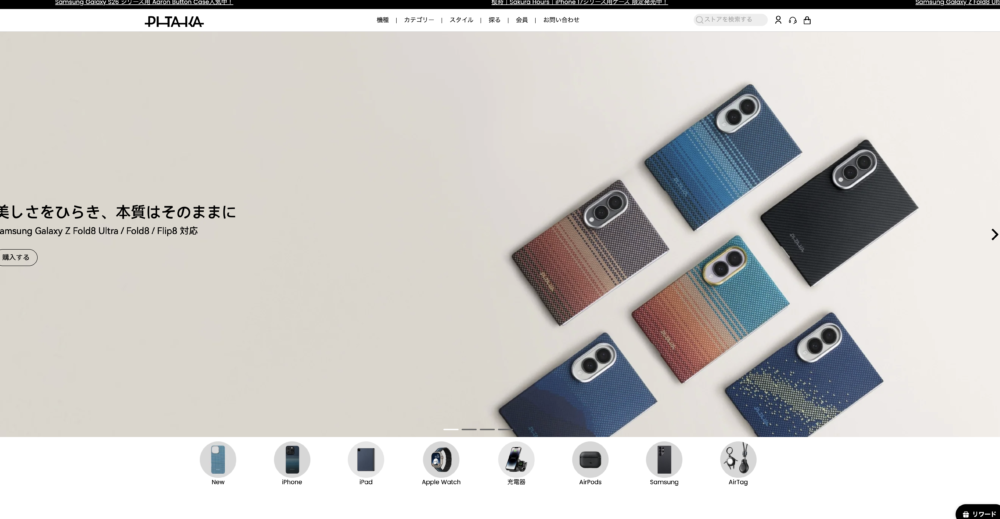The height and width of the screenshot is (519, 1000).
Task: Open the headset customer support icon
Action: tap(793, 20)
